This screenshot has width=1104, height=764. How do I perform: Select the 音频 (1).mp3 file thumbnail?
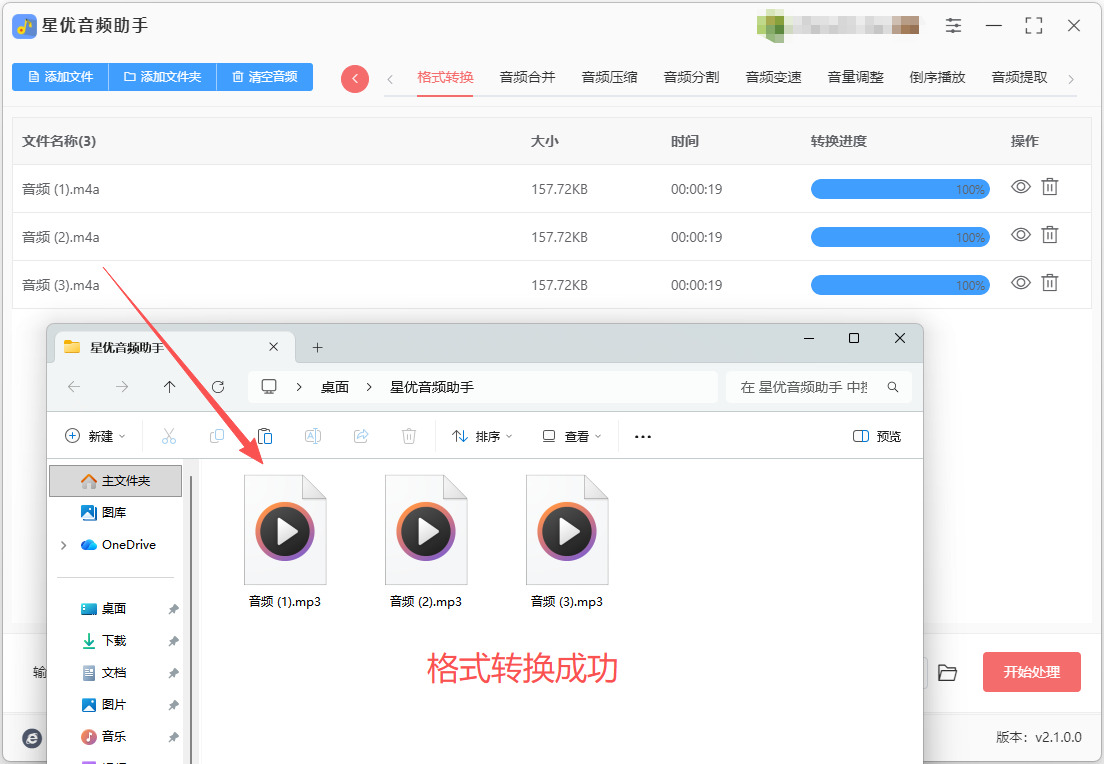click(x=285, y=530)
